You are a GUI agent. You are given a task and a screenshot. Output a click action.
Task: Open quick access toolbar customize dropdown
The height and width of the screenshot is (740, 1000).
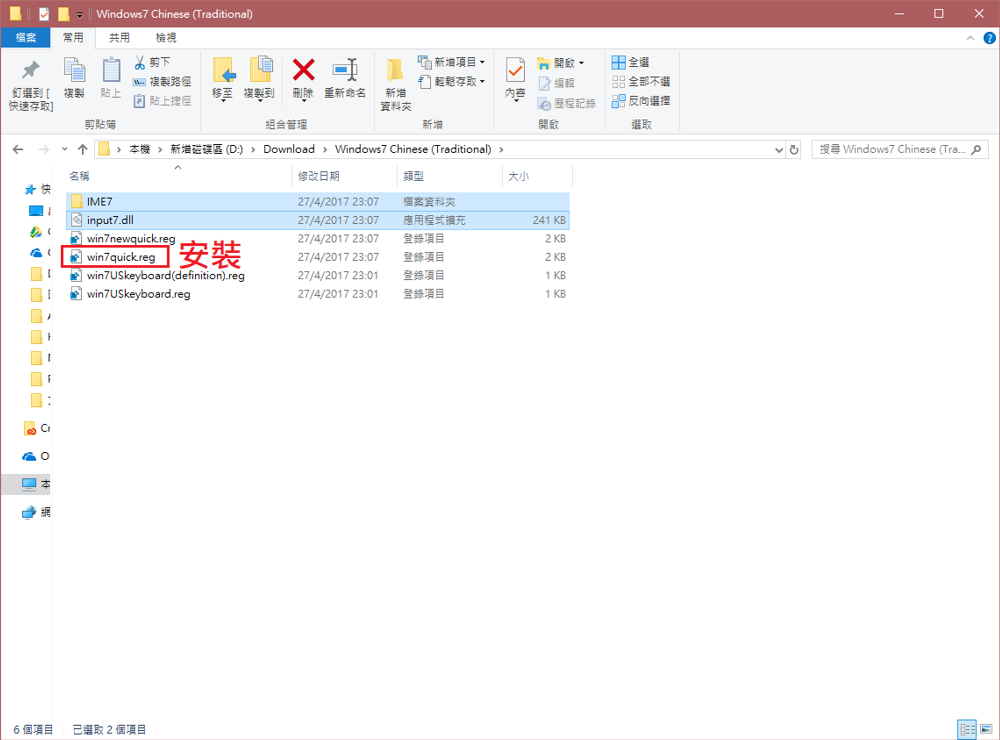(79, 14)
